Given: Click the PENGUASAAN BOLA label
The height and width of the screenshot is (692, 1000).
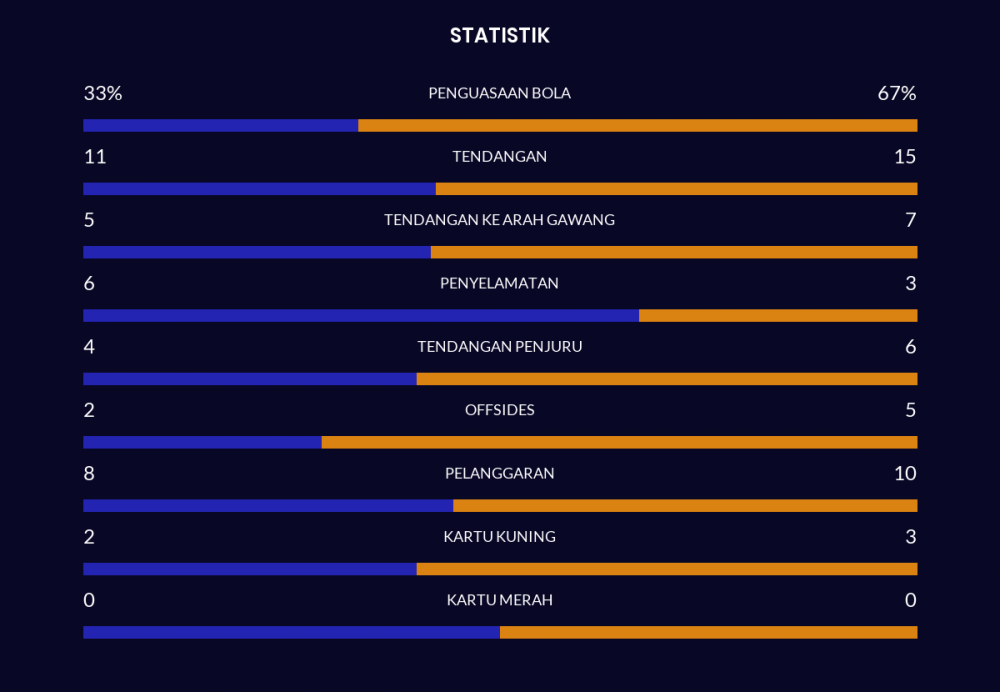Looking at the screenshot, I should 499,93.
